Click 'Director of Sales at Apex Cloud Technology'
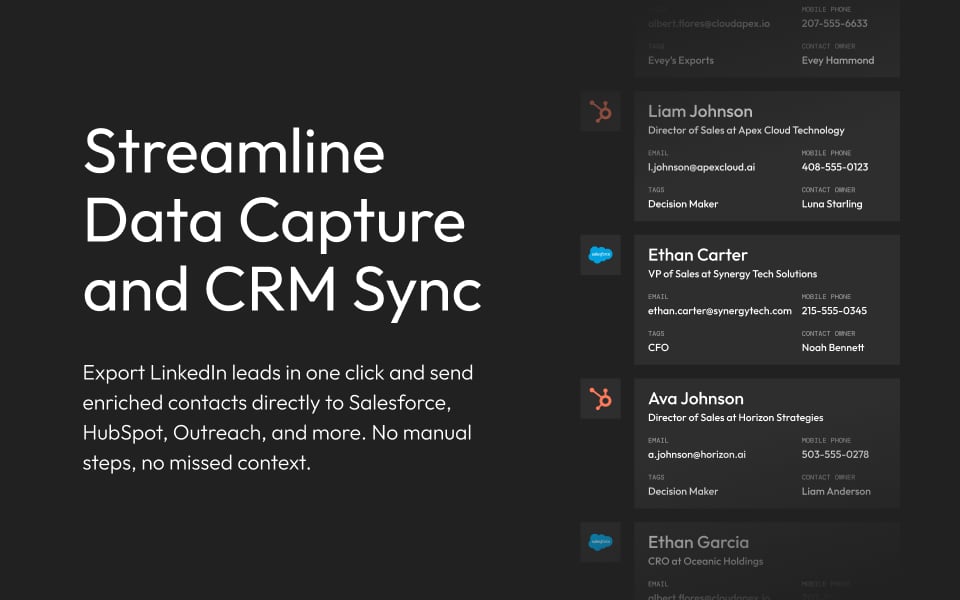This screenshot has height=600, width=960. [746, 130]
